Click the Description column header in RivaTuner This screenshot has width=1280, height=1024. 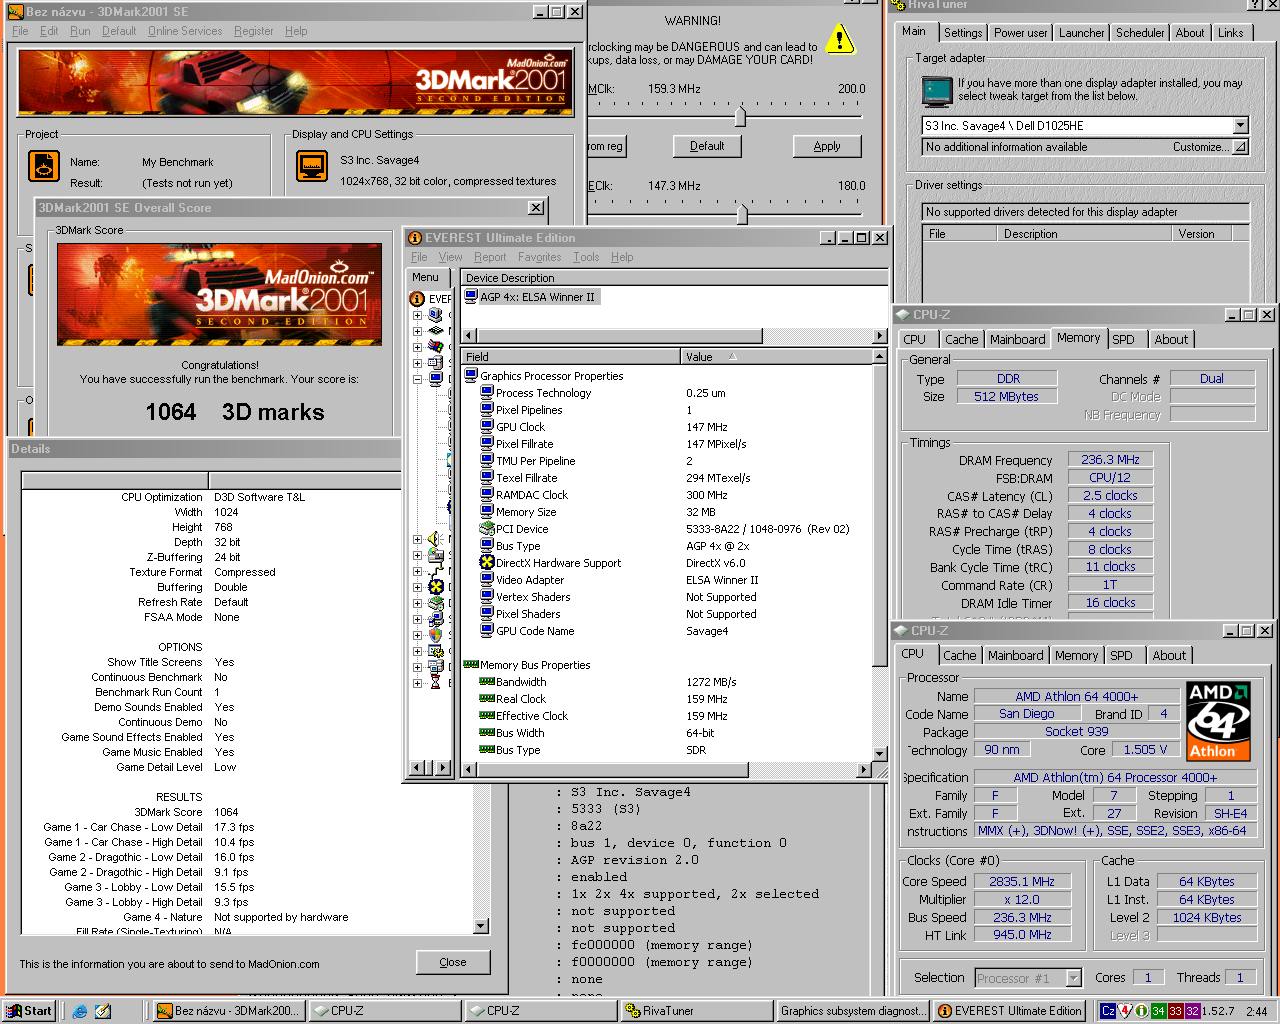[1084, 234]
